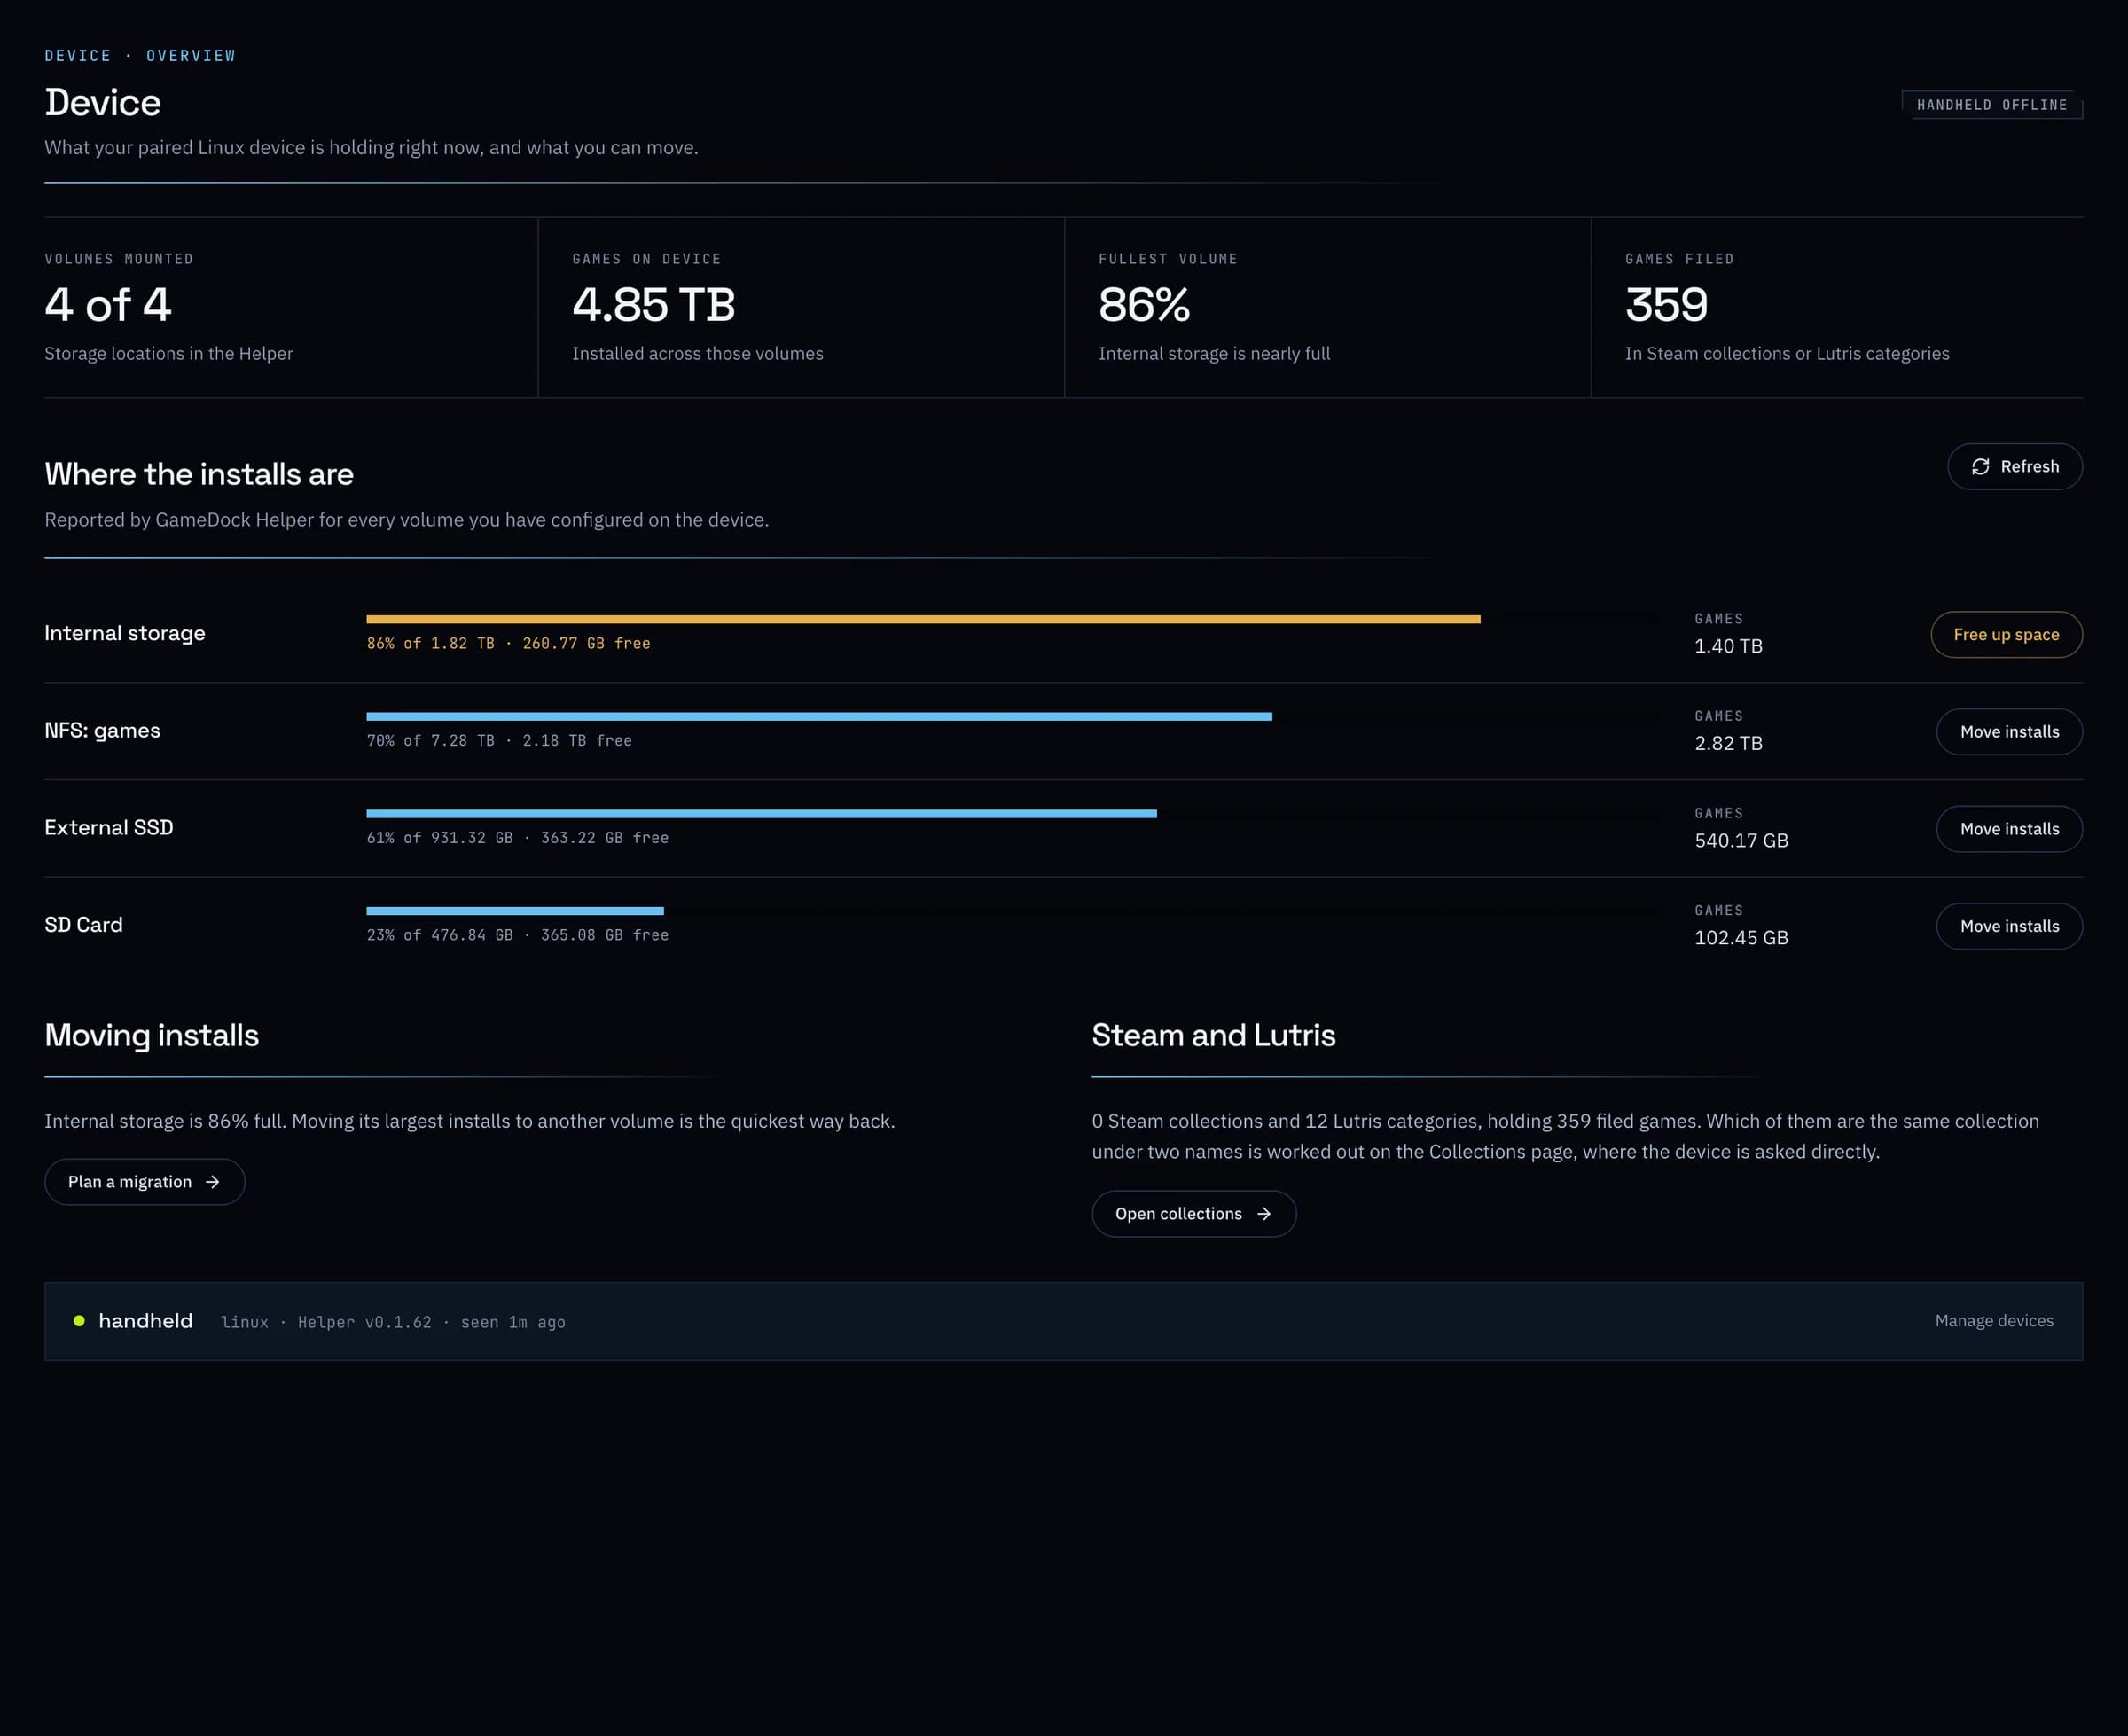Click the '359' games filed value
Image resolution: width=2128 pixels, height=1736 pixels.
tap(1666, 305)
